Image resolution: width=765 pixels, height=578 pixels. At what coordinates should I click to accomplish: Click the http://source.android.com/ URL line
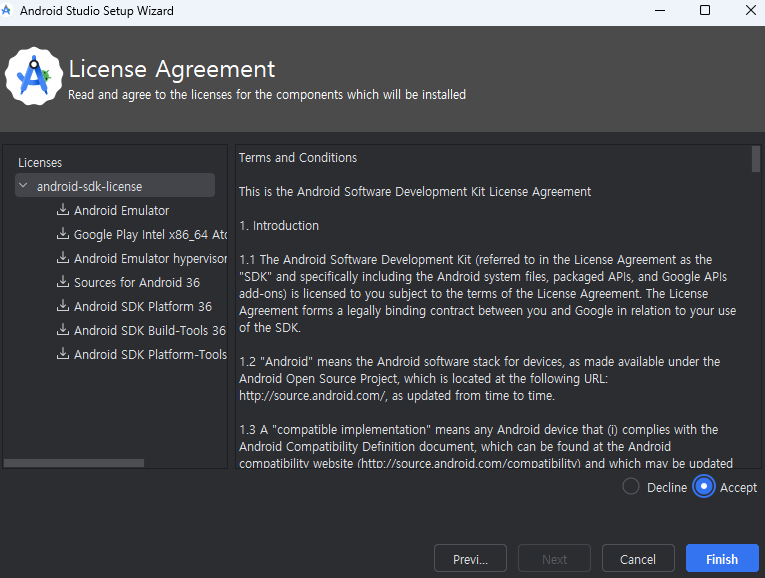pyautogui.click(x=397, y=396)
